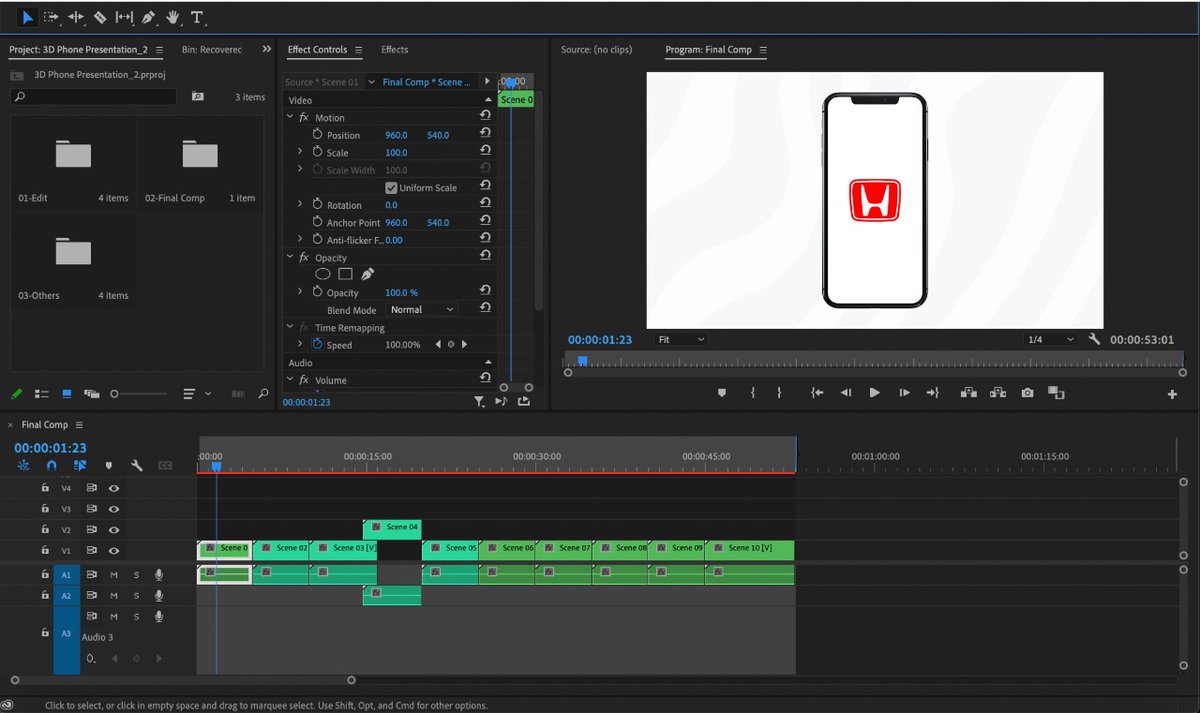The image size is (1200, 713).
Task: Click the Comparison View icon in Program monitor
Action: click(1056, 393)
